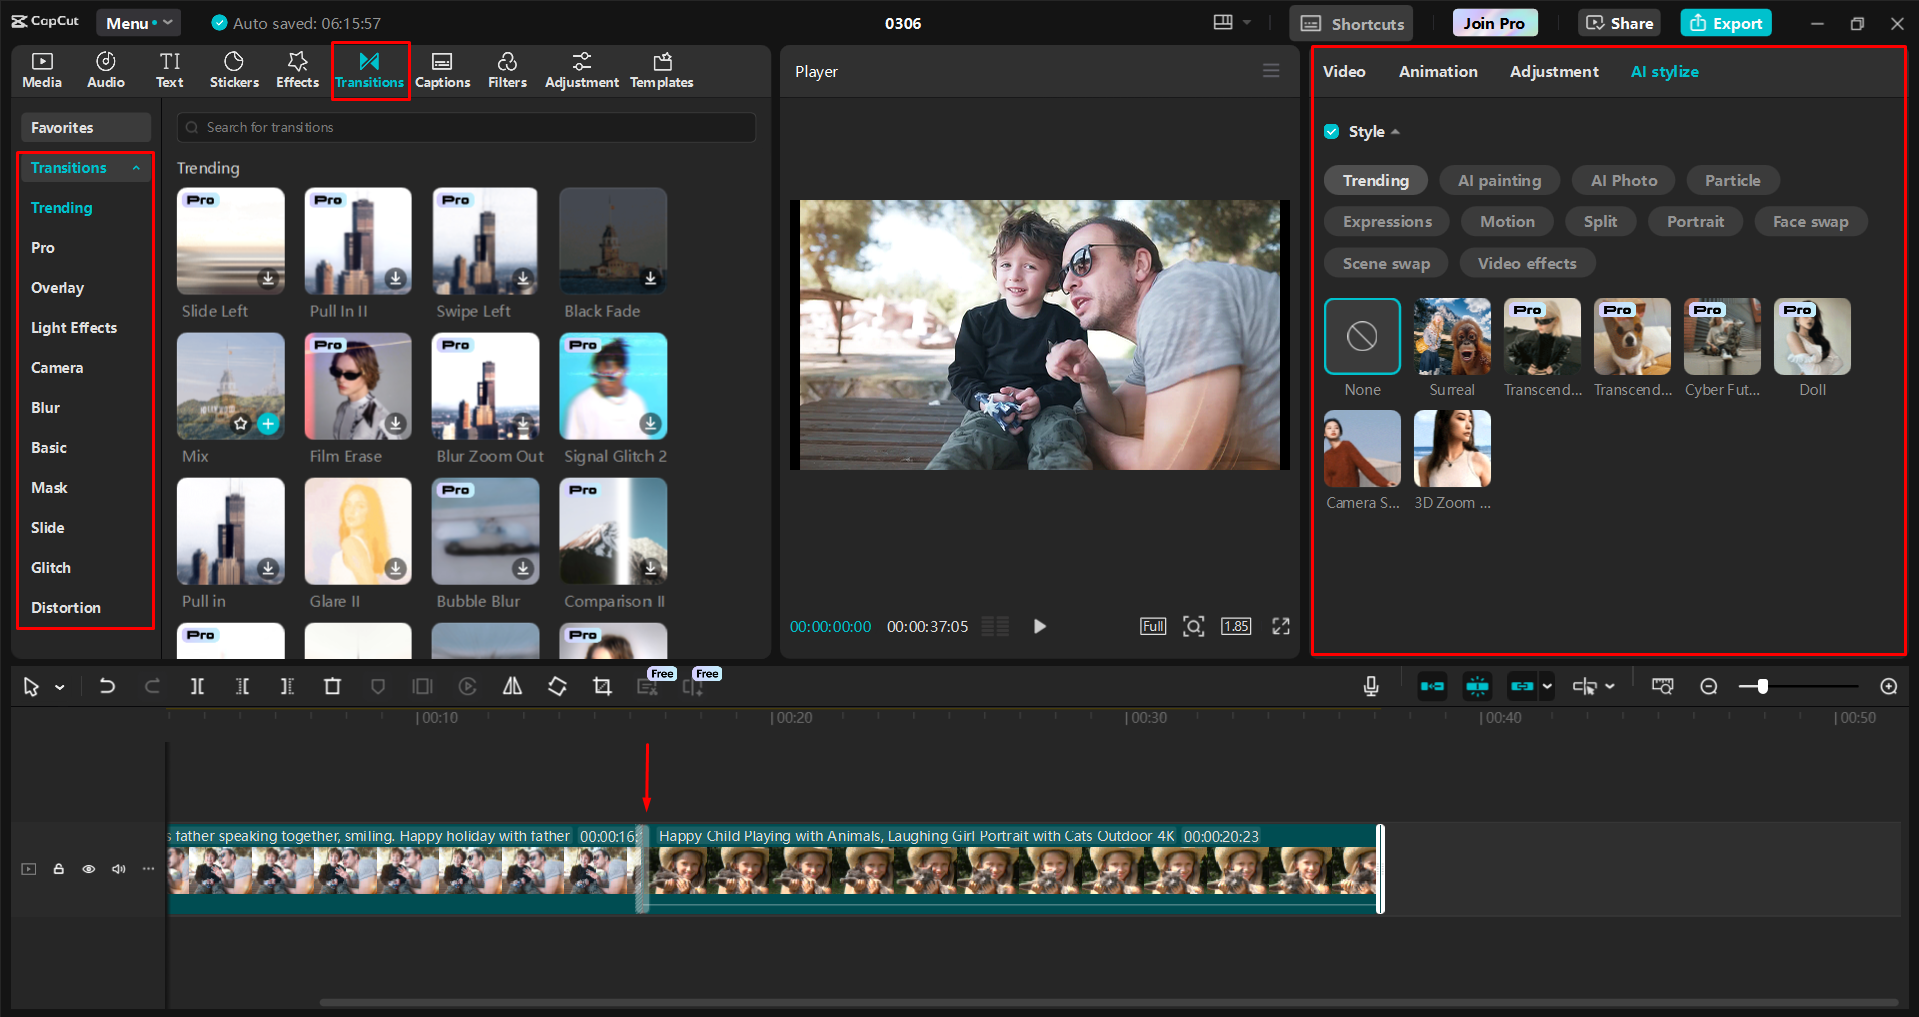
Task: Click the Export button
Action: (x=1724, y=22)
